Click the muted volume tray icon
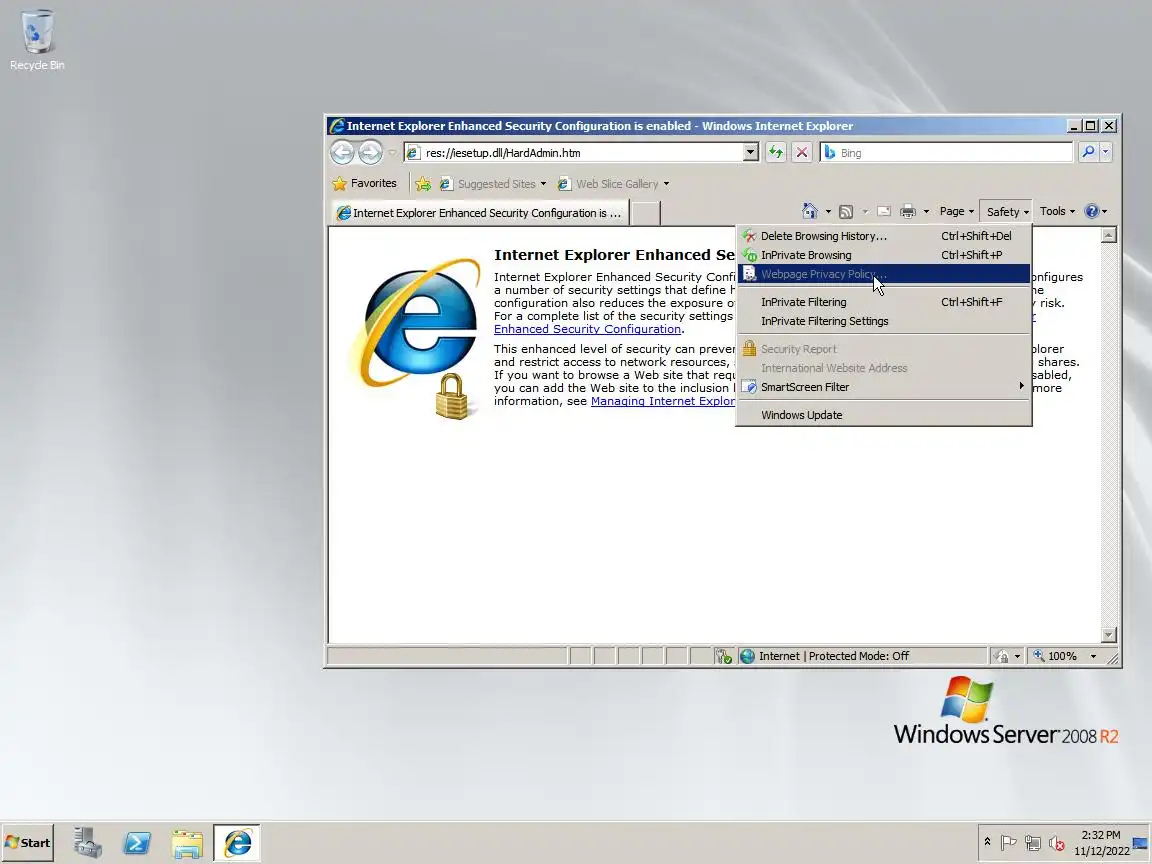The image size is (1152, 864). [x=1056, y=843]
